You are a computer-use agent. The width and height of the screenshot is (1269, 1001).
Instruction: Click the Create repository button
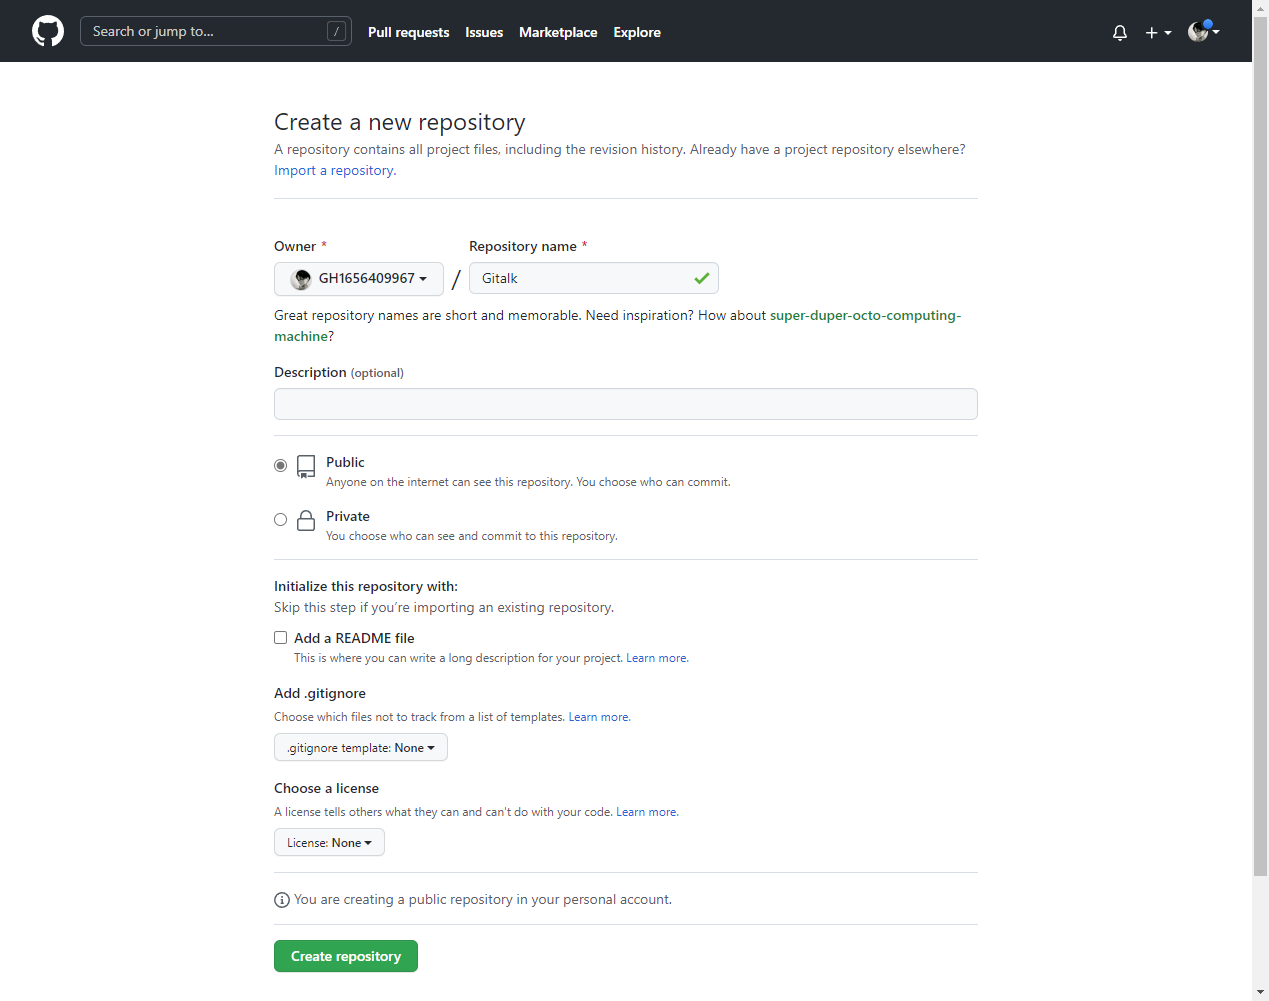tap(345, 956)
